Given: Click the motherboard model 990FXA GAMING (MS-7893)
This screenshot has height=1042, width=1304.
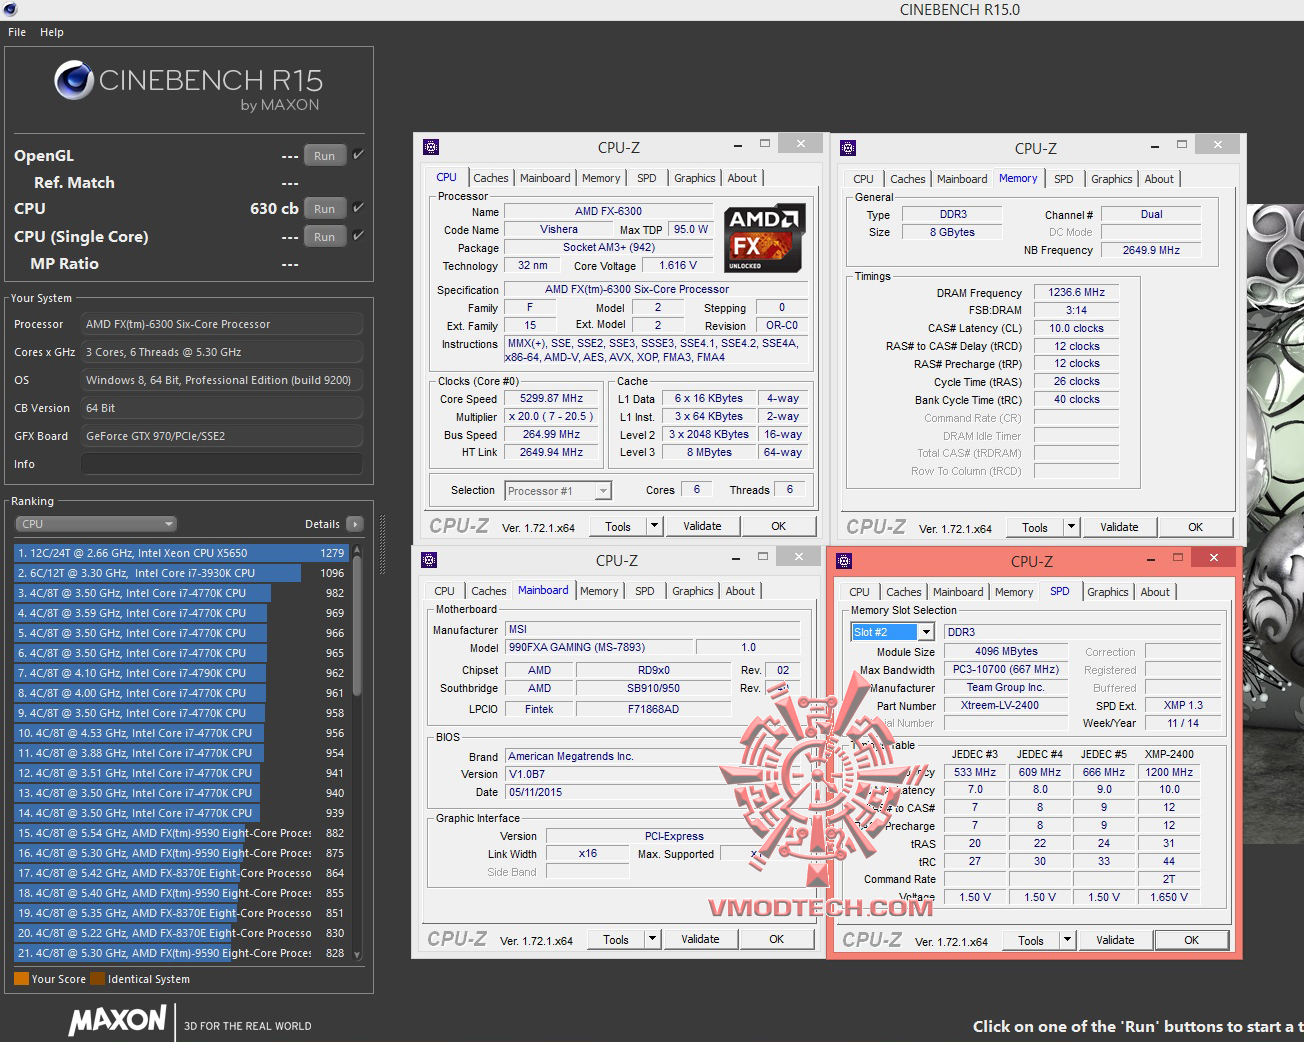Looking at the screenshot, I should pos(597,647).
